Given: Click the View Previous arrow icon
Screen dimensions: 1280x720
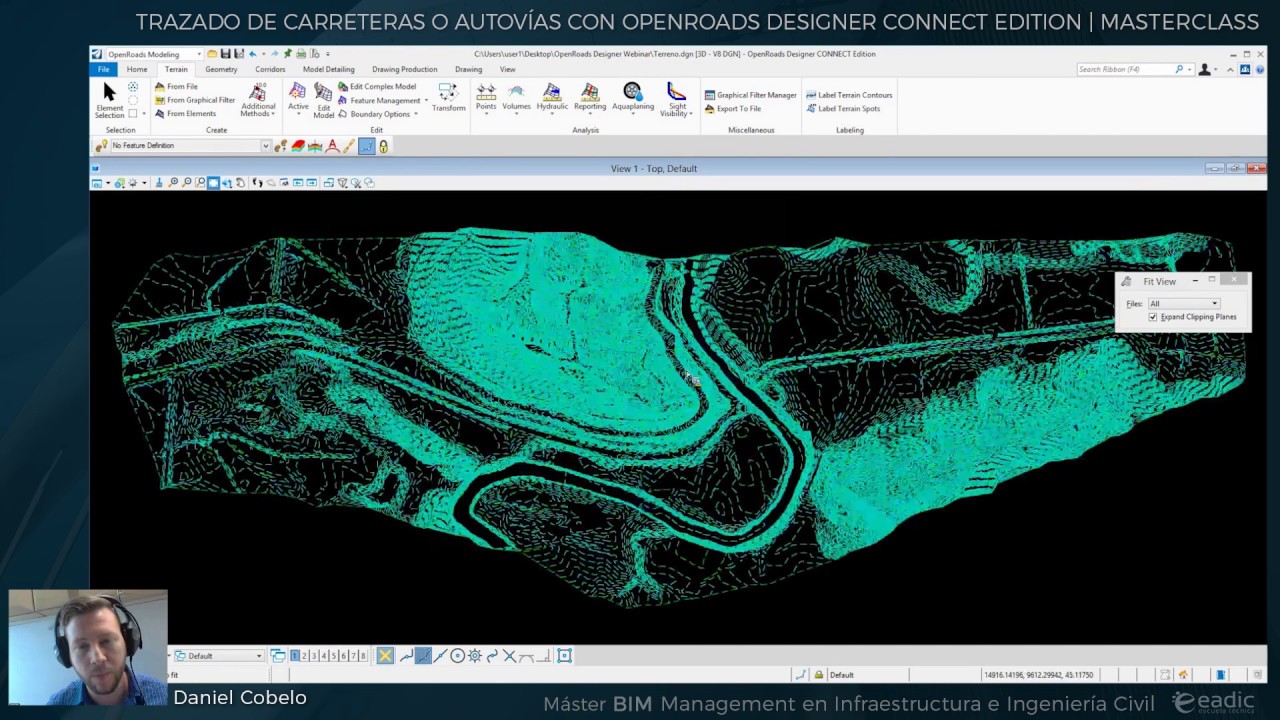Looking at the screenshot, I should [x=298, y=183].
